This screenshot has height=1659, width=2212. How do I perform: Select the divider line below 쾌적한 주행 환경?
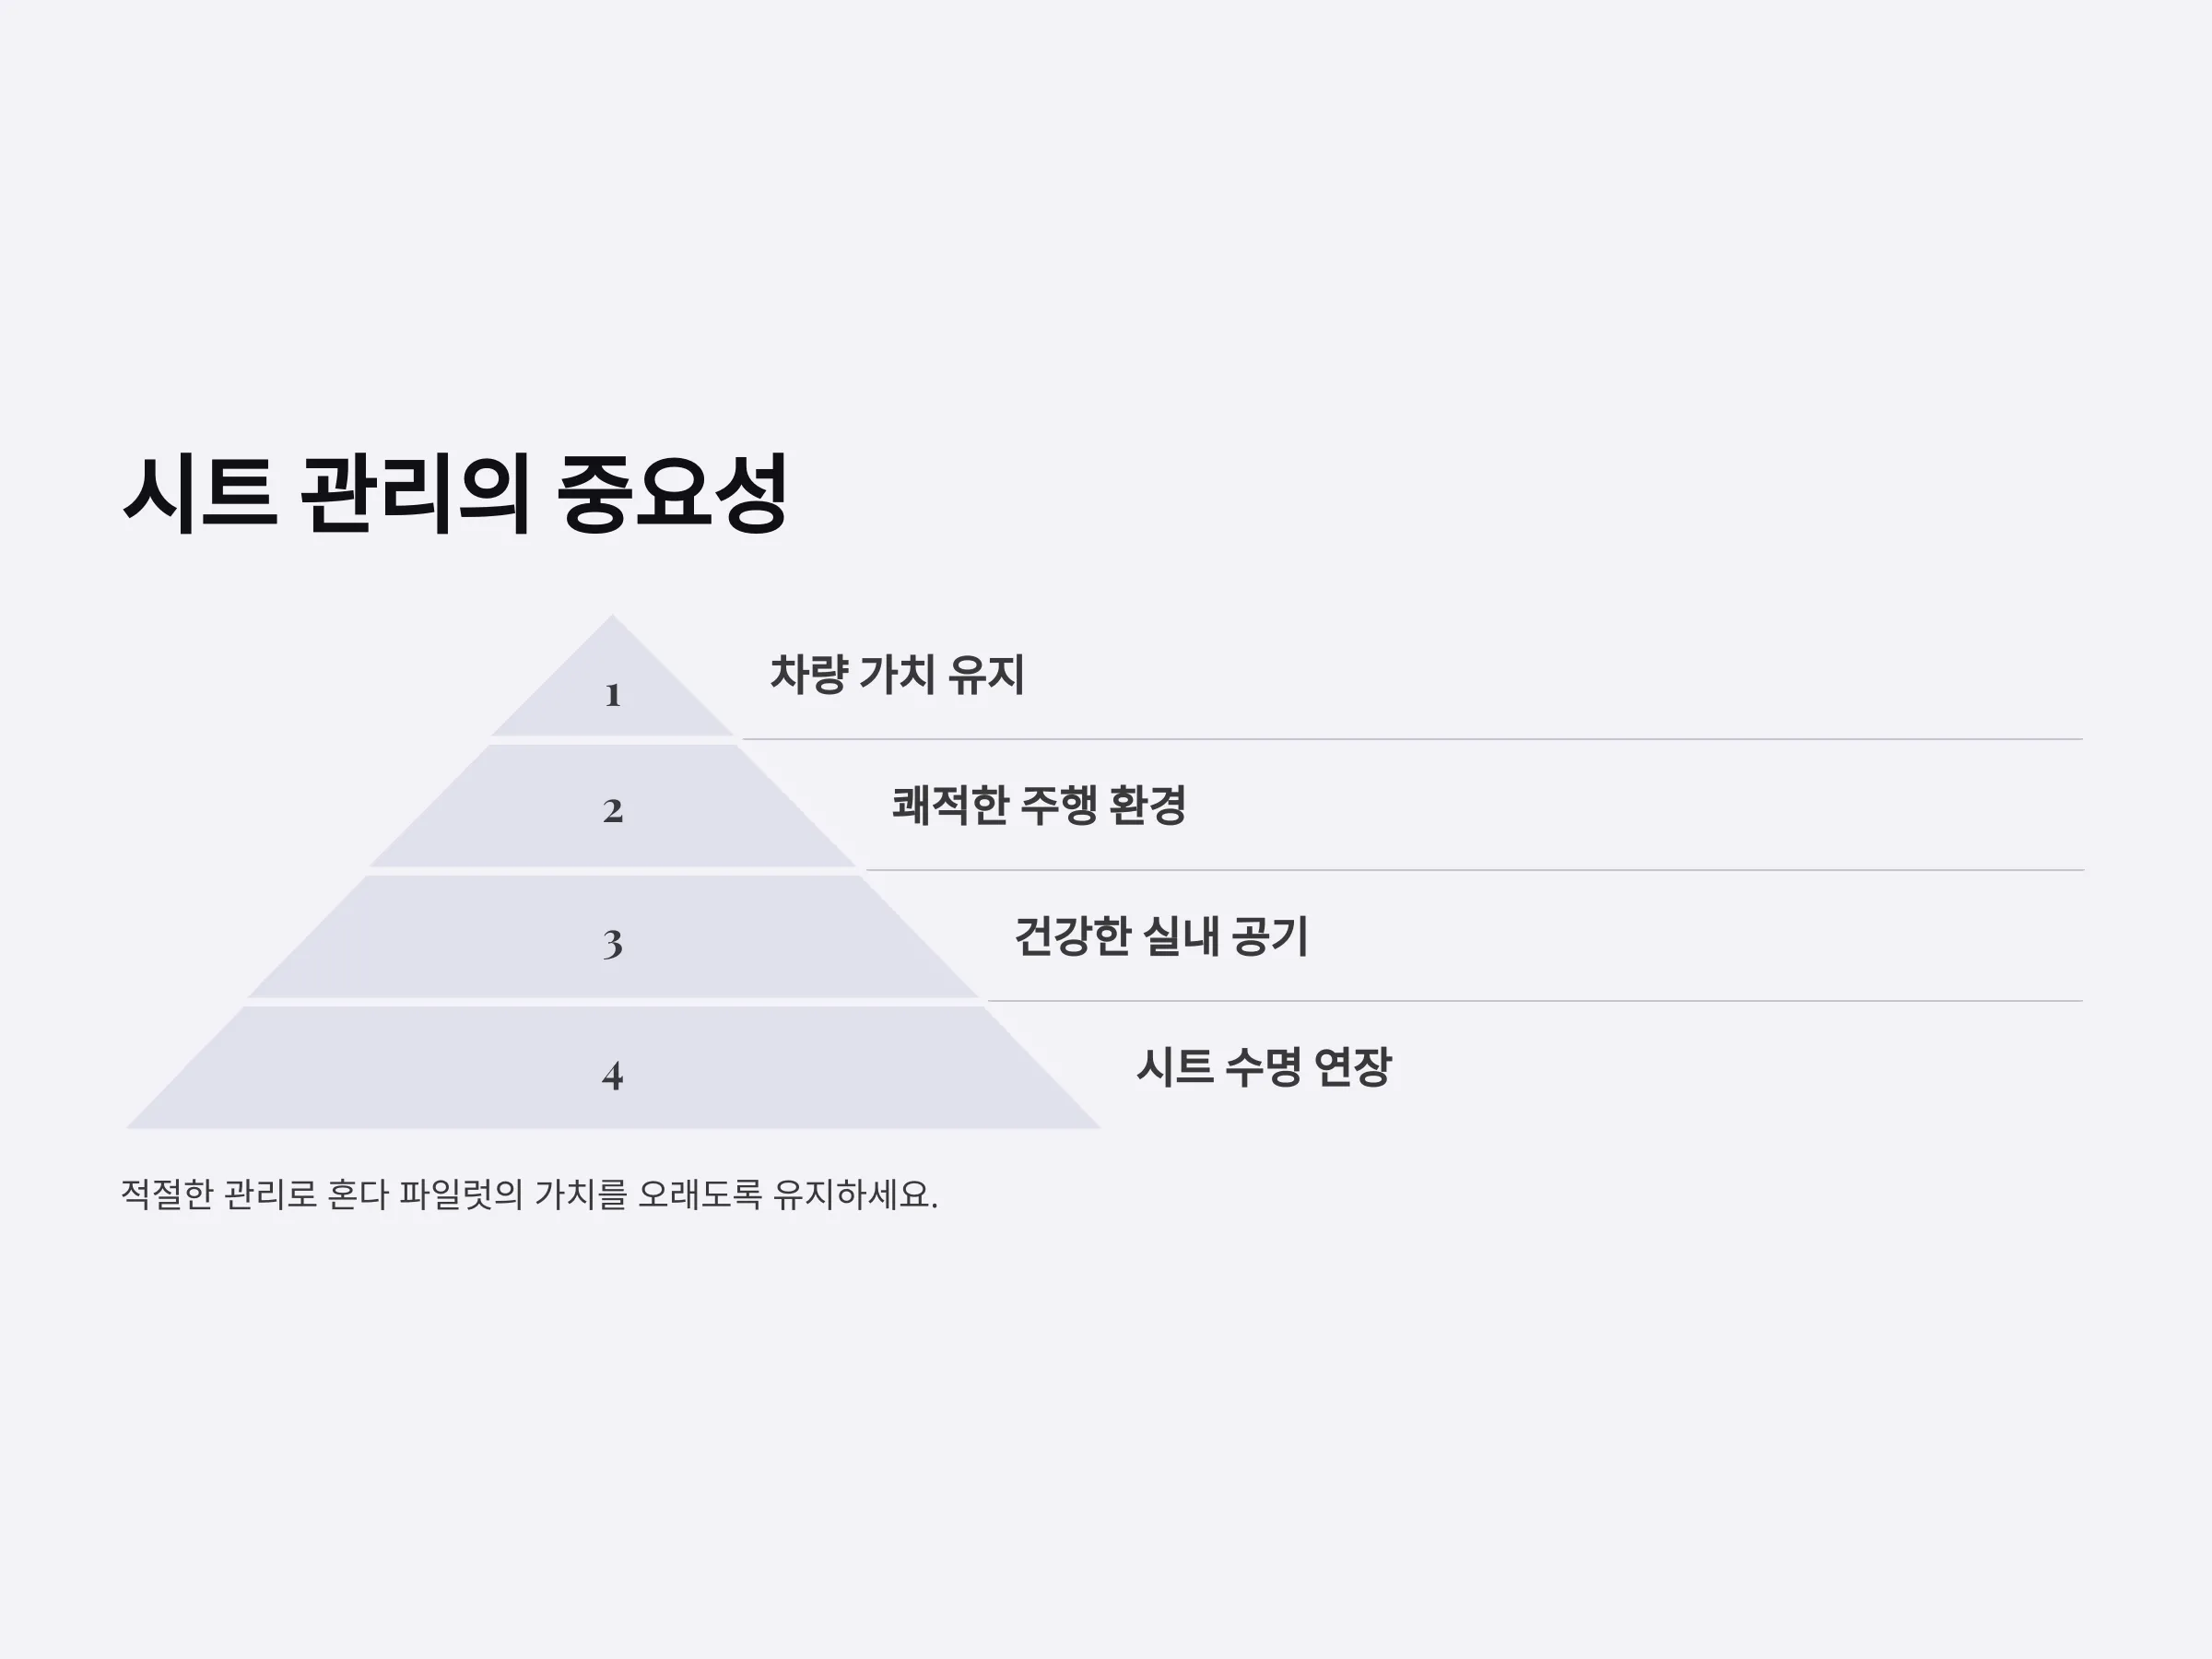tap(1474, 870)
